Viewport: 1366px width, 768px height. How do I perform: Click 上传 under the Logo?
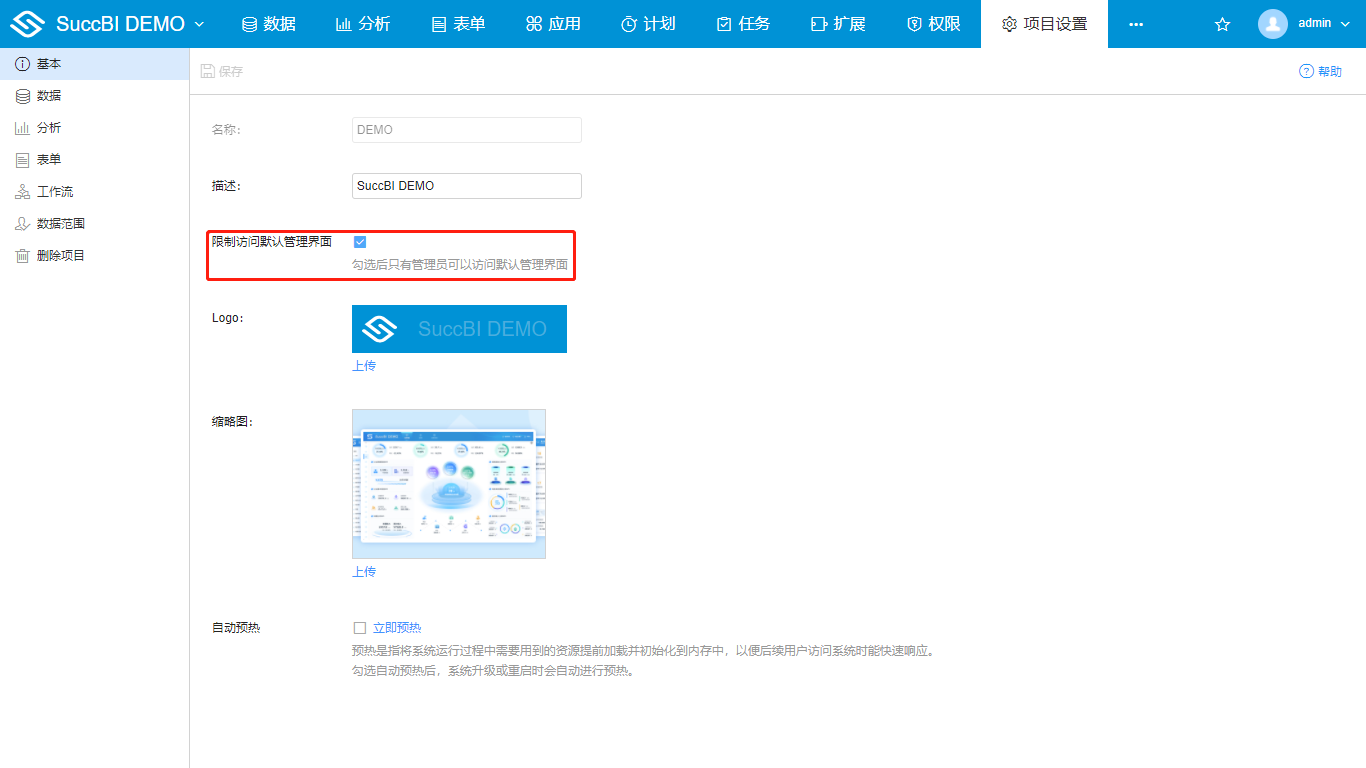pyautogui.click(x=364, y=366)
